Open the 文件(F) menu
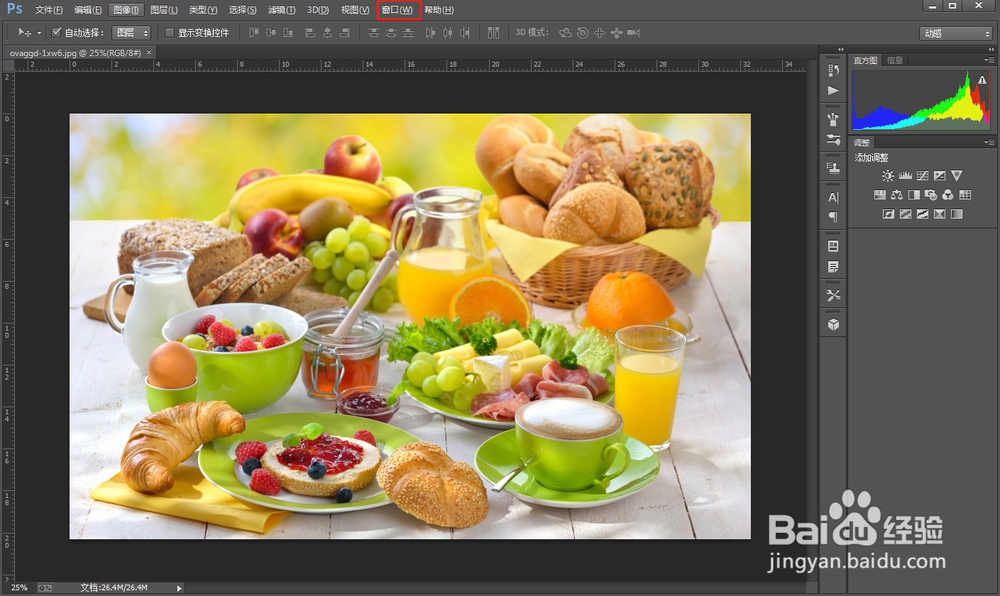1000x596 pixels. coord(49,10)
